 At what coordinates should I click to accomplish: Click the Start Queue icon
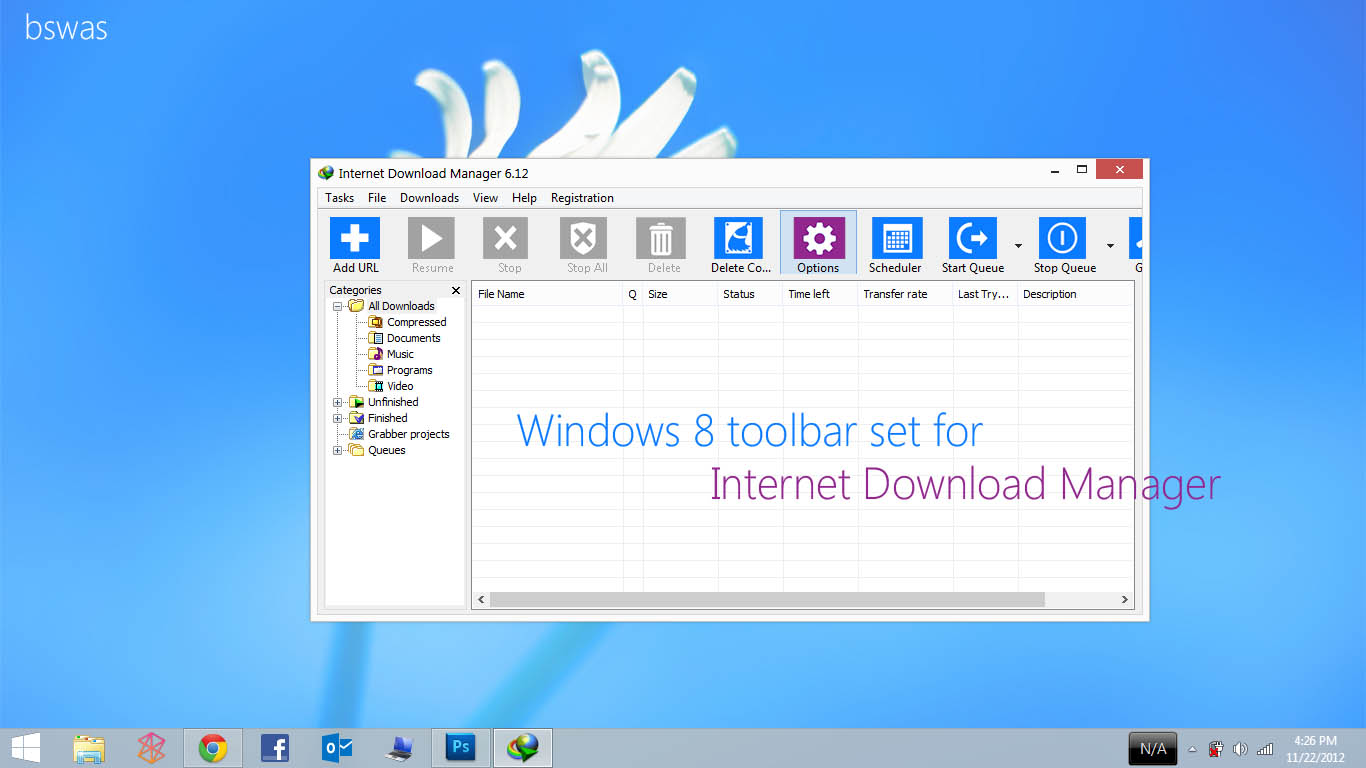click(x=971, y=240)
